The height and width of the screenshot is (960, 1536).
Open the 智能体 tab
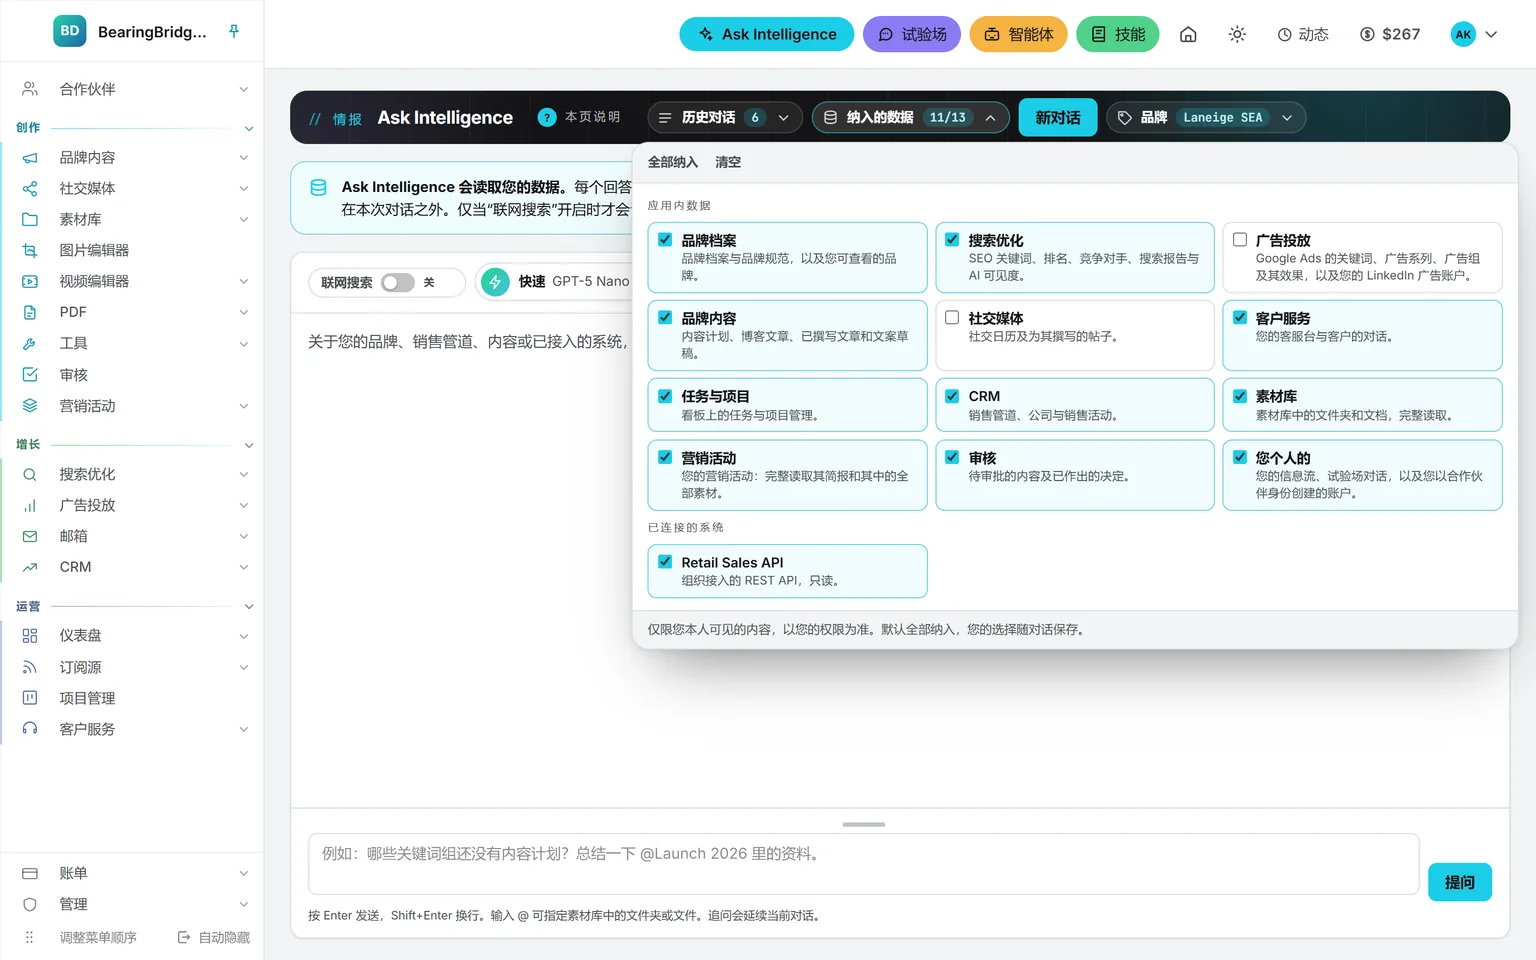tap(1019, 34)
